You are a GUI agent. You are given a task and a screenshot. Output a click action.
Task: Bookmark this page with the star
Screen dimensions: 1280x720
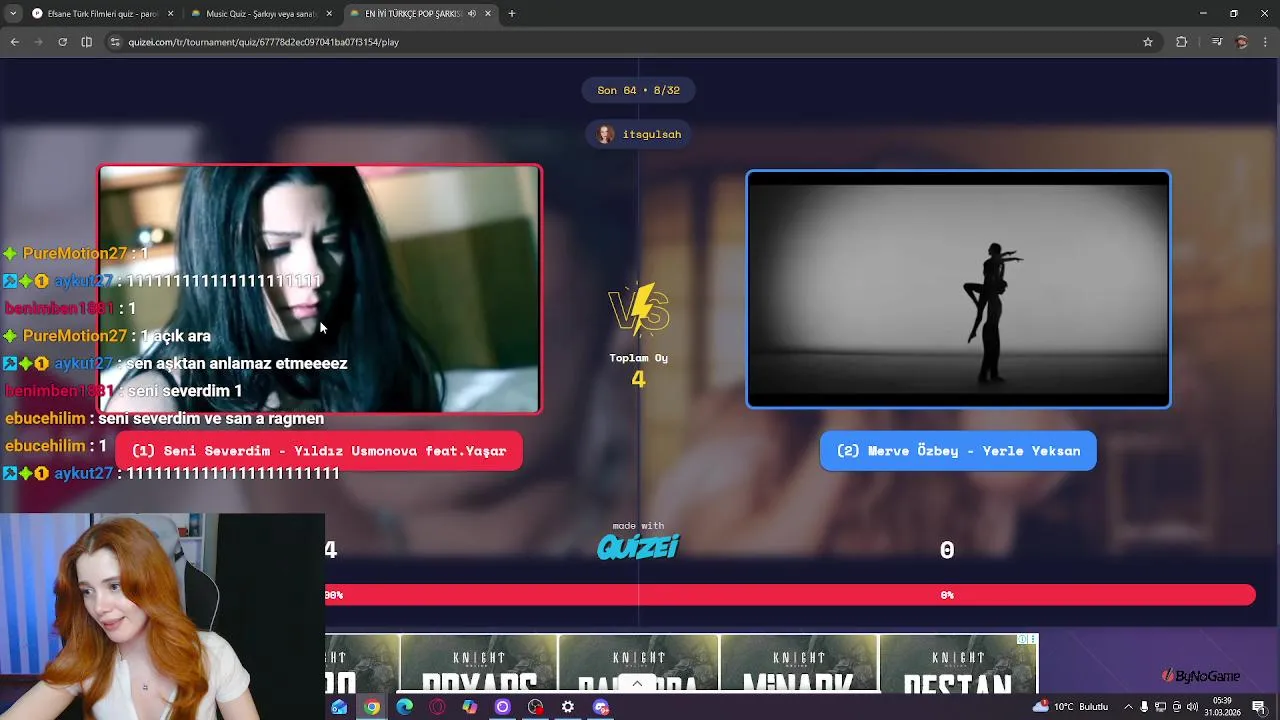point(1148,42)
